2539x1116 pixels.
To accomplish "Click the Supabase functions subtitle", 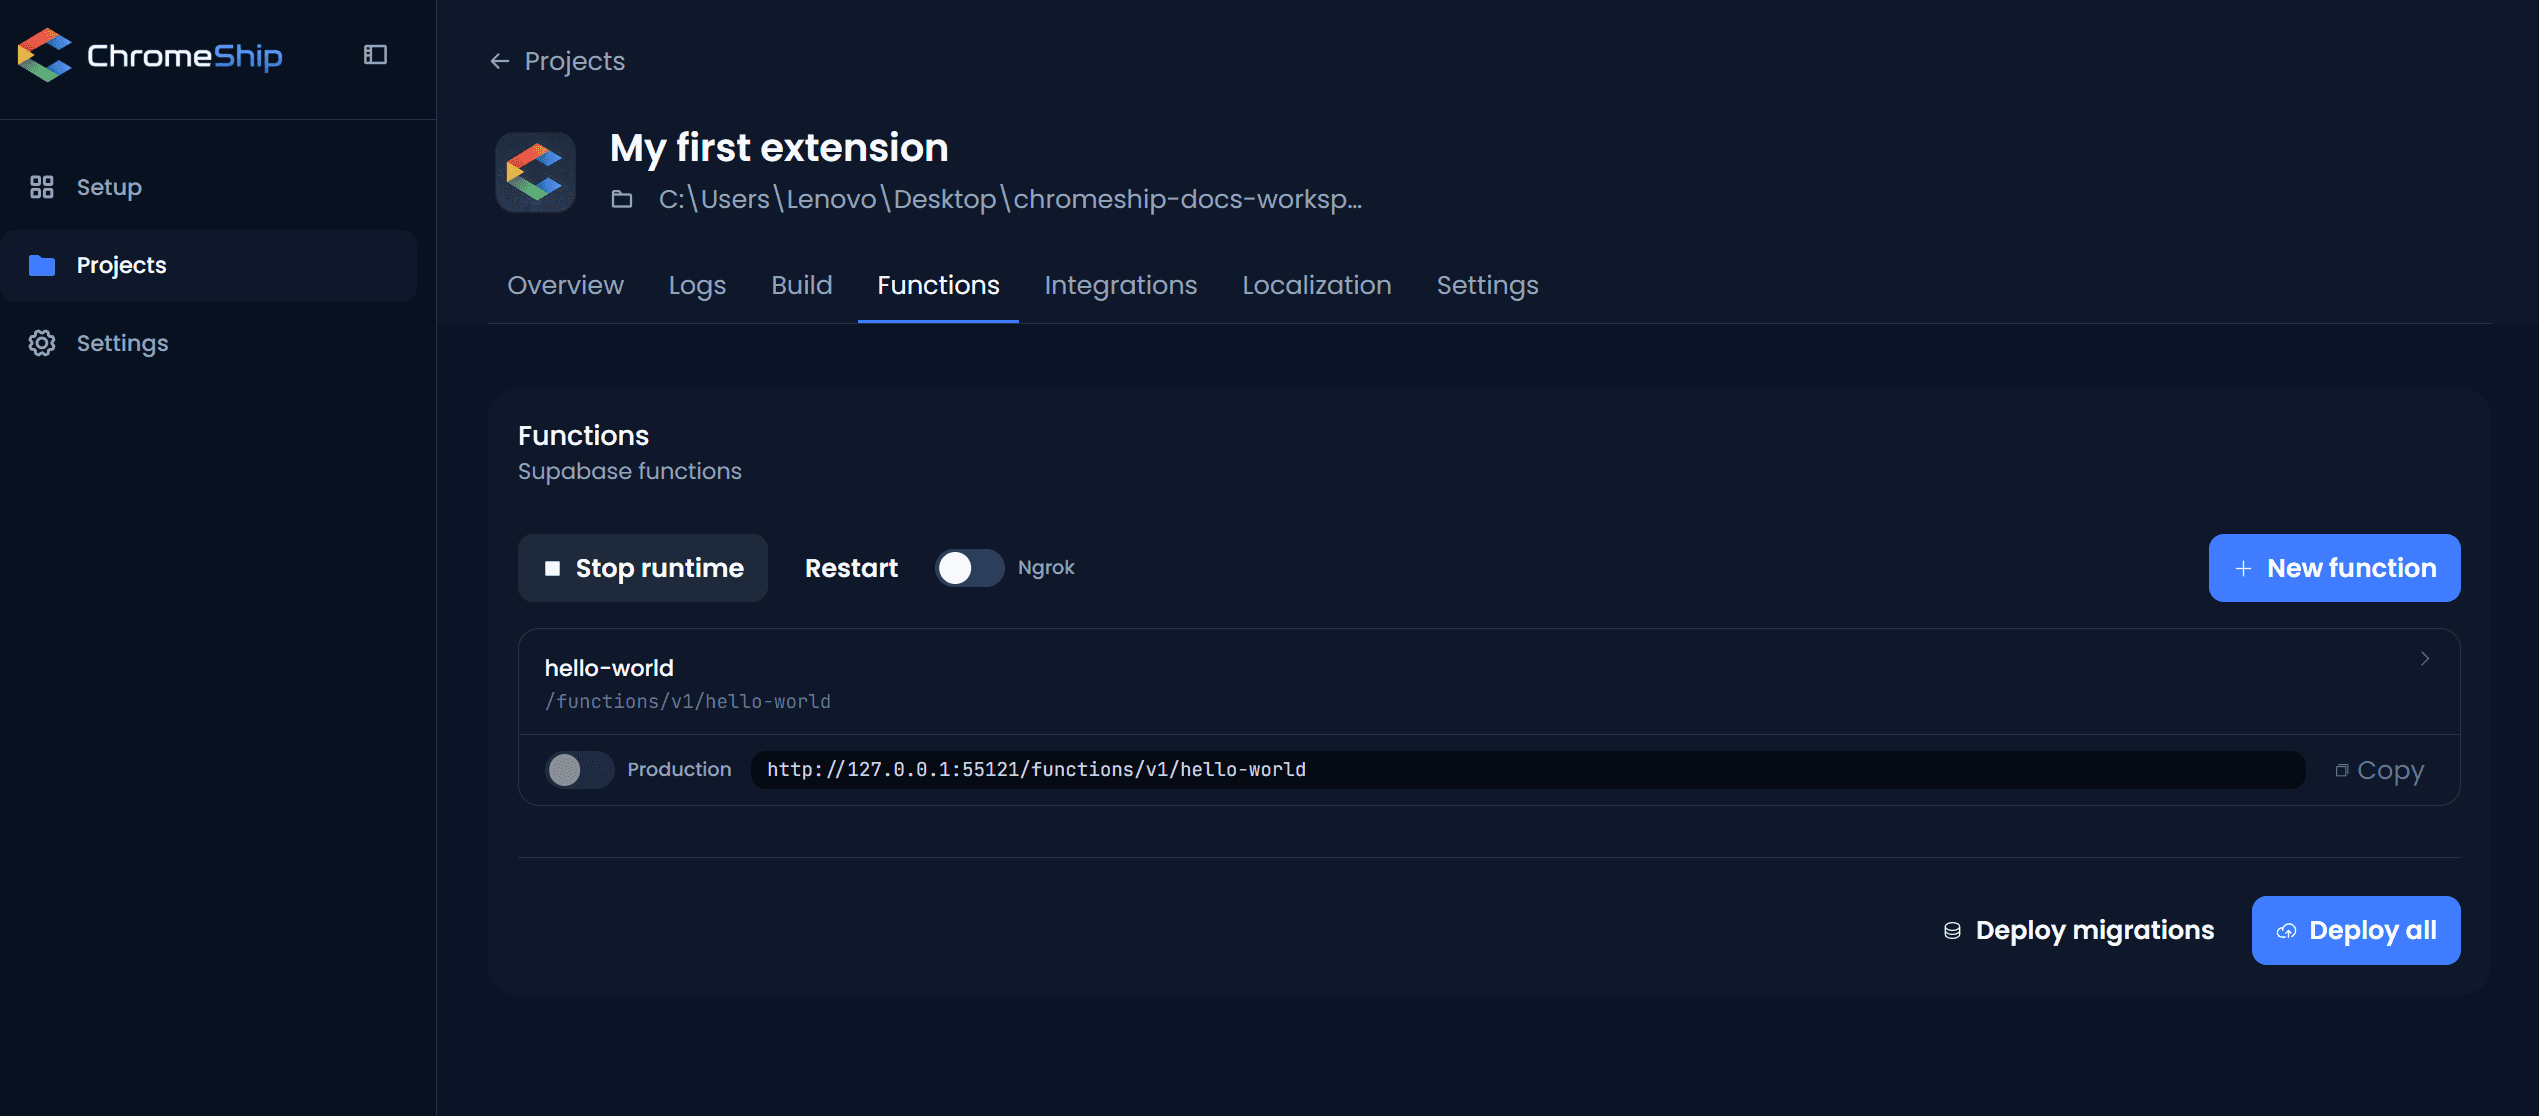I will tap(629, 471).
